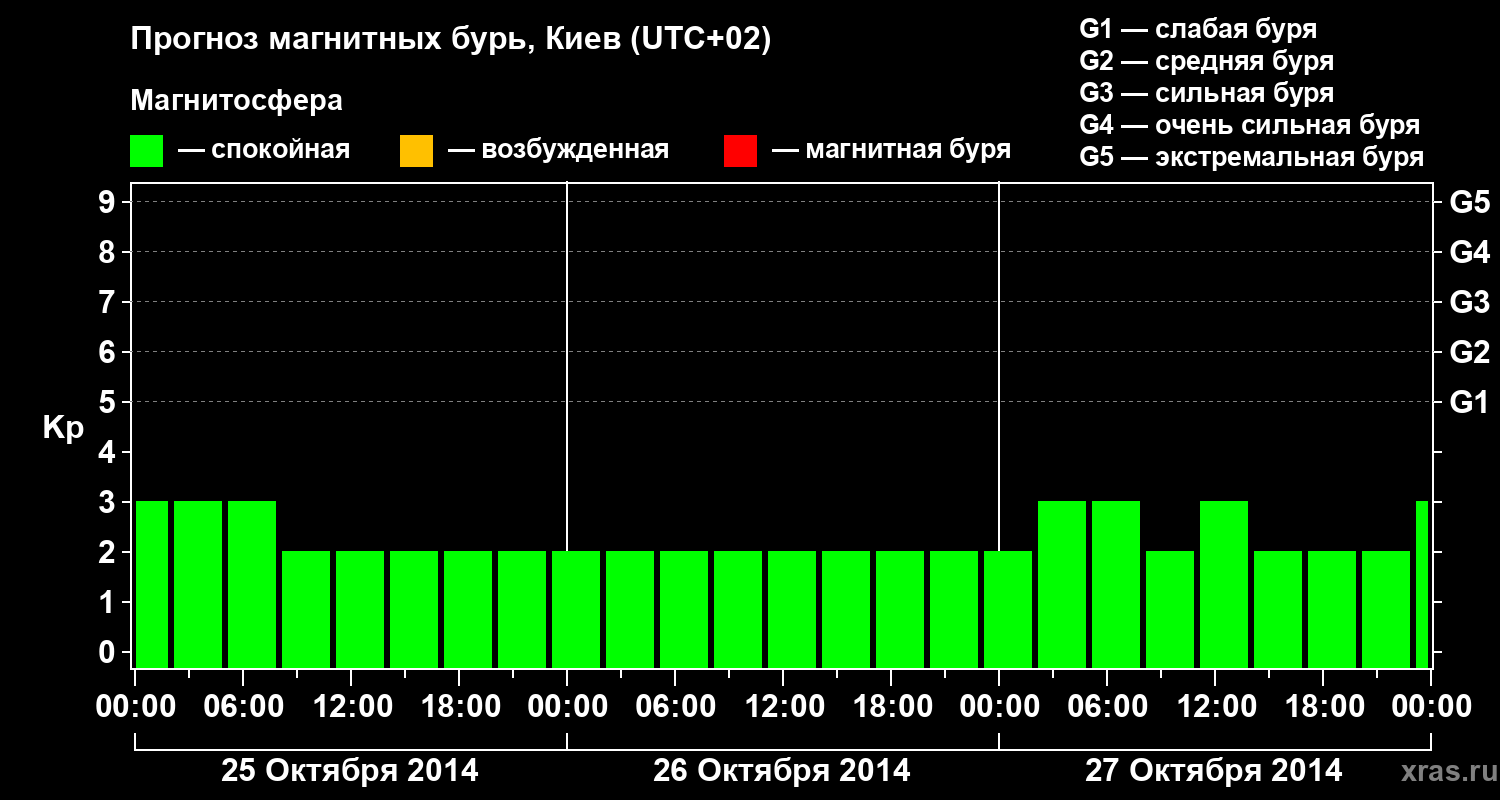
Task: Select the title 'Прогноз магнитных бурь, Киев (UTC+02)'
Action: point(451,40)
